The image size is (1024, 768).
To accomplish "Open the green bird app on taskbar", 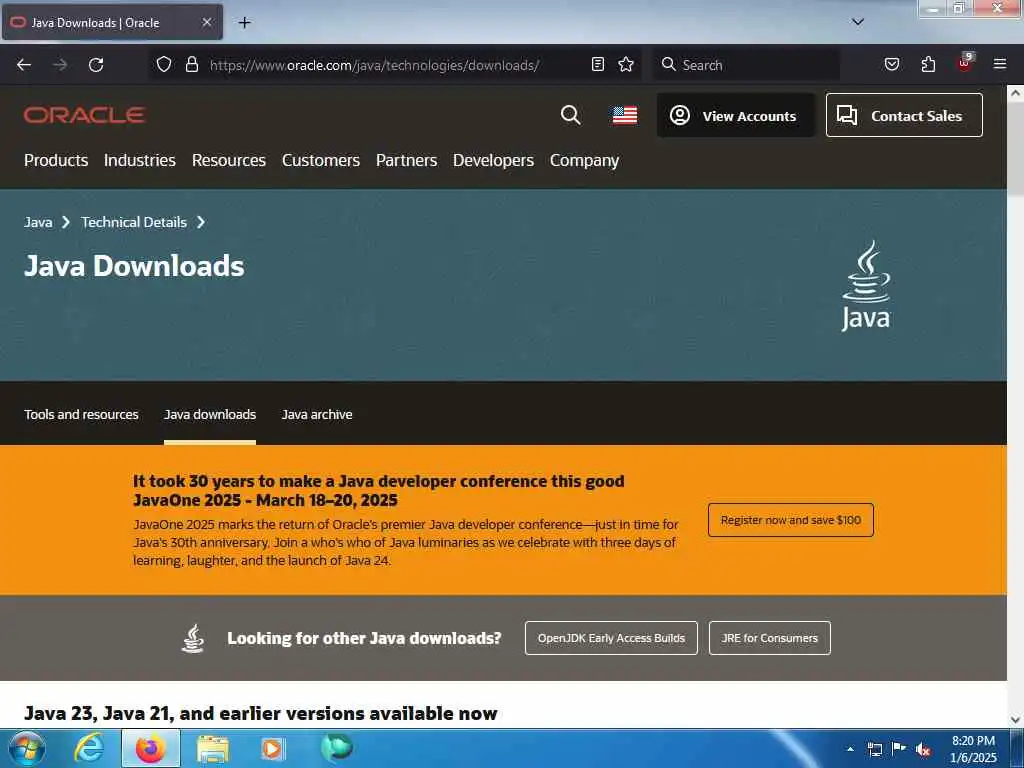I will [336, 748].
